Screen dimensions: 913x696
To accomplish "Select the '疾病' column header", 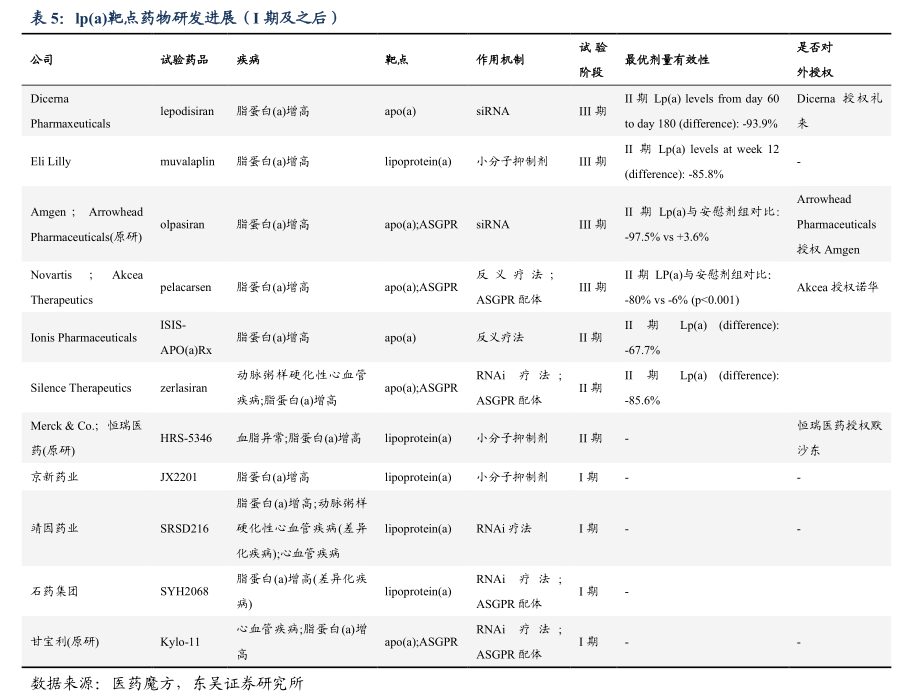I will tap(248, 59).
